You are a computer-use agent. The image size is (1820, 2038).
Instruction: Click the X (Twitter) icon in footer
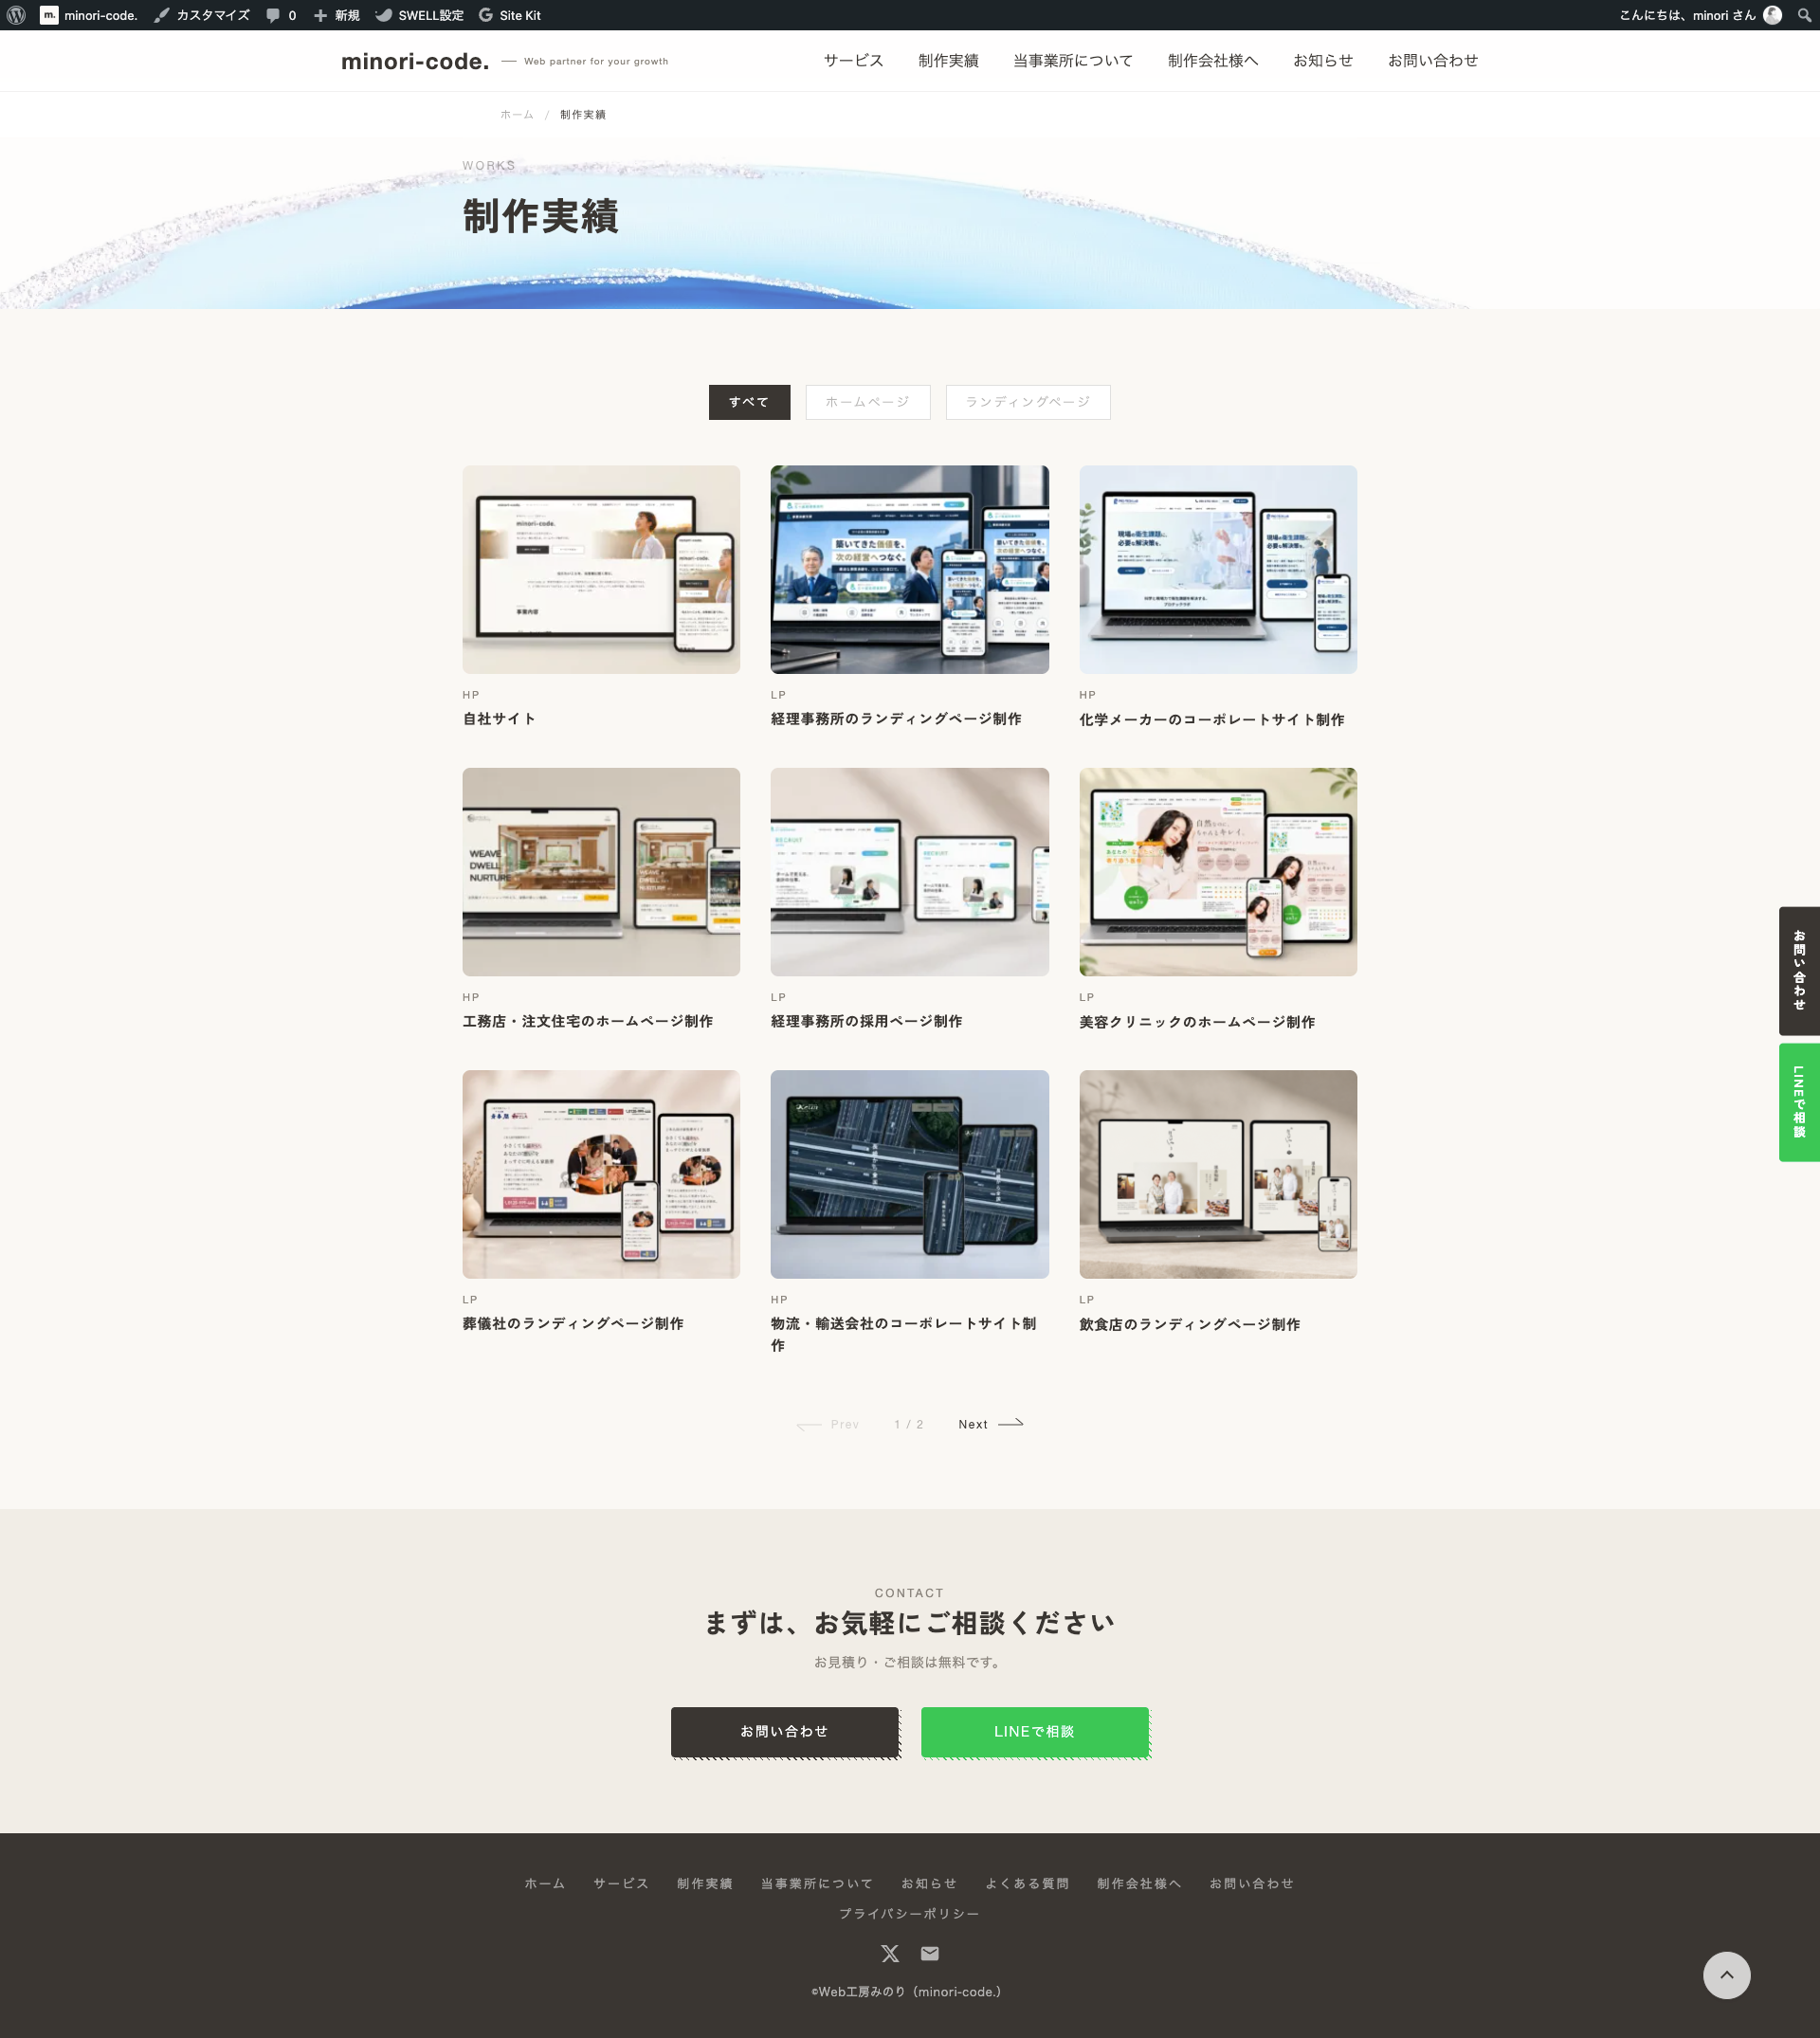(890, 1953)
